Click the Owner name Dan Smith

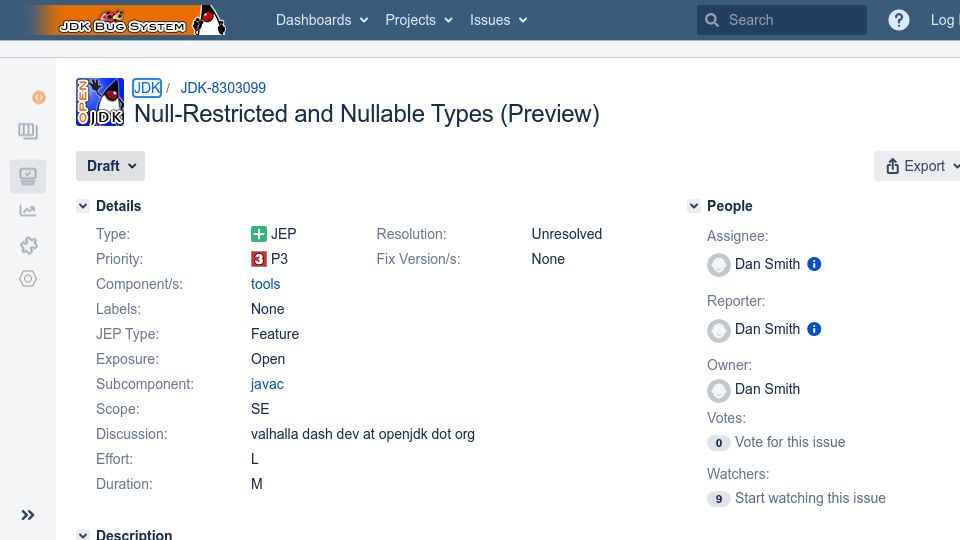[x=767, y=389]
